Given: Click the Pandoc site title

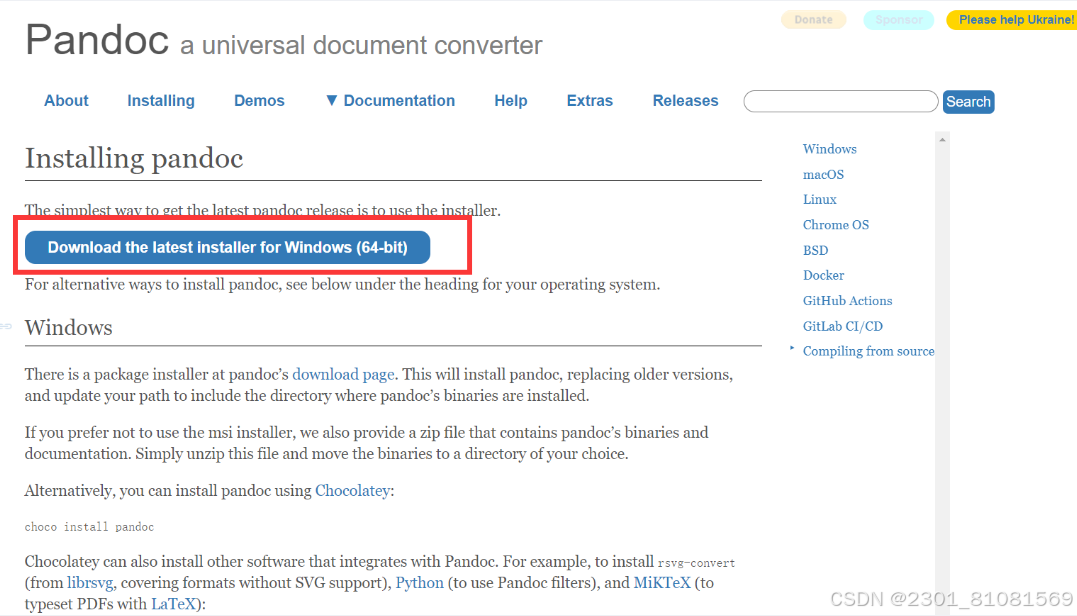Looking at the screenshot, I should click(x=97, y=40).
